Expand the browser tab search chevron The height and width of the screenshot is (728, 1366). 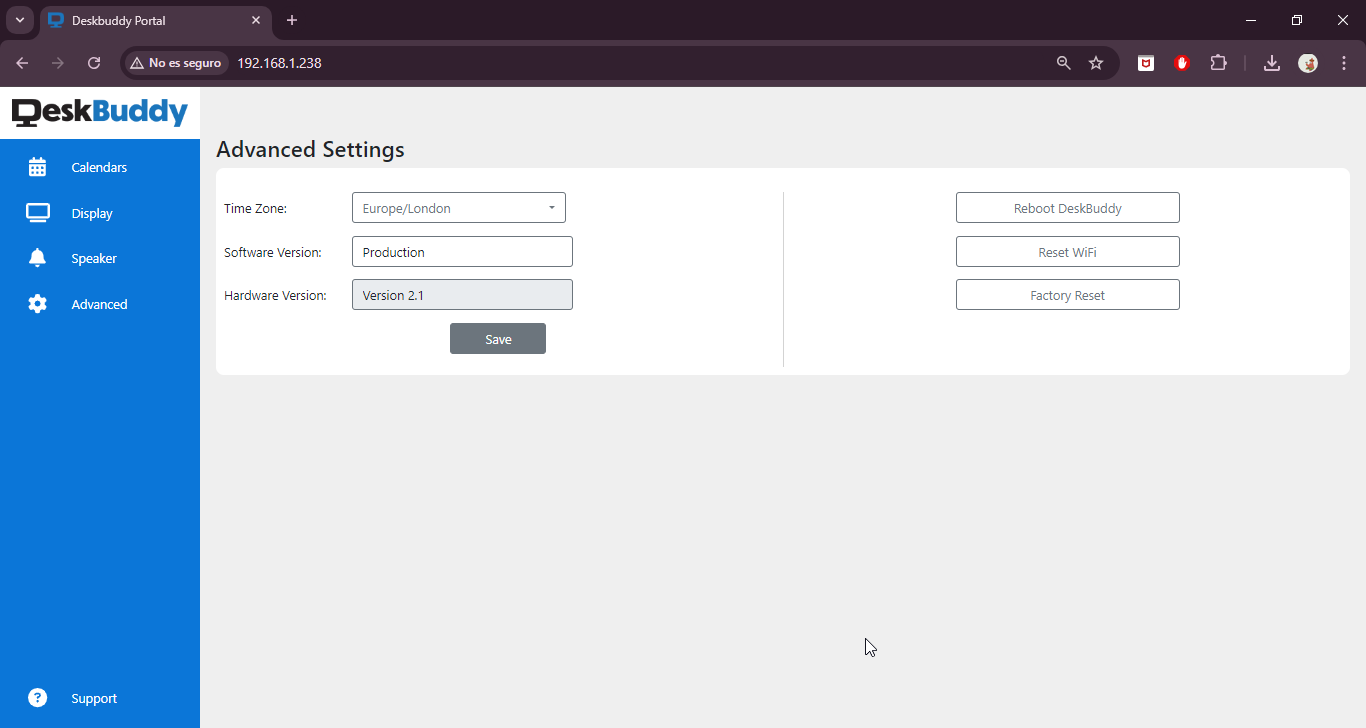point(19,20)
